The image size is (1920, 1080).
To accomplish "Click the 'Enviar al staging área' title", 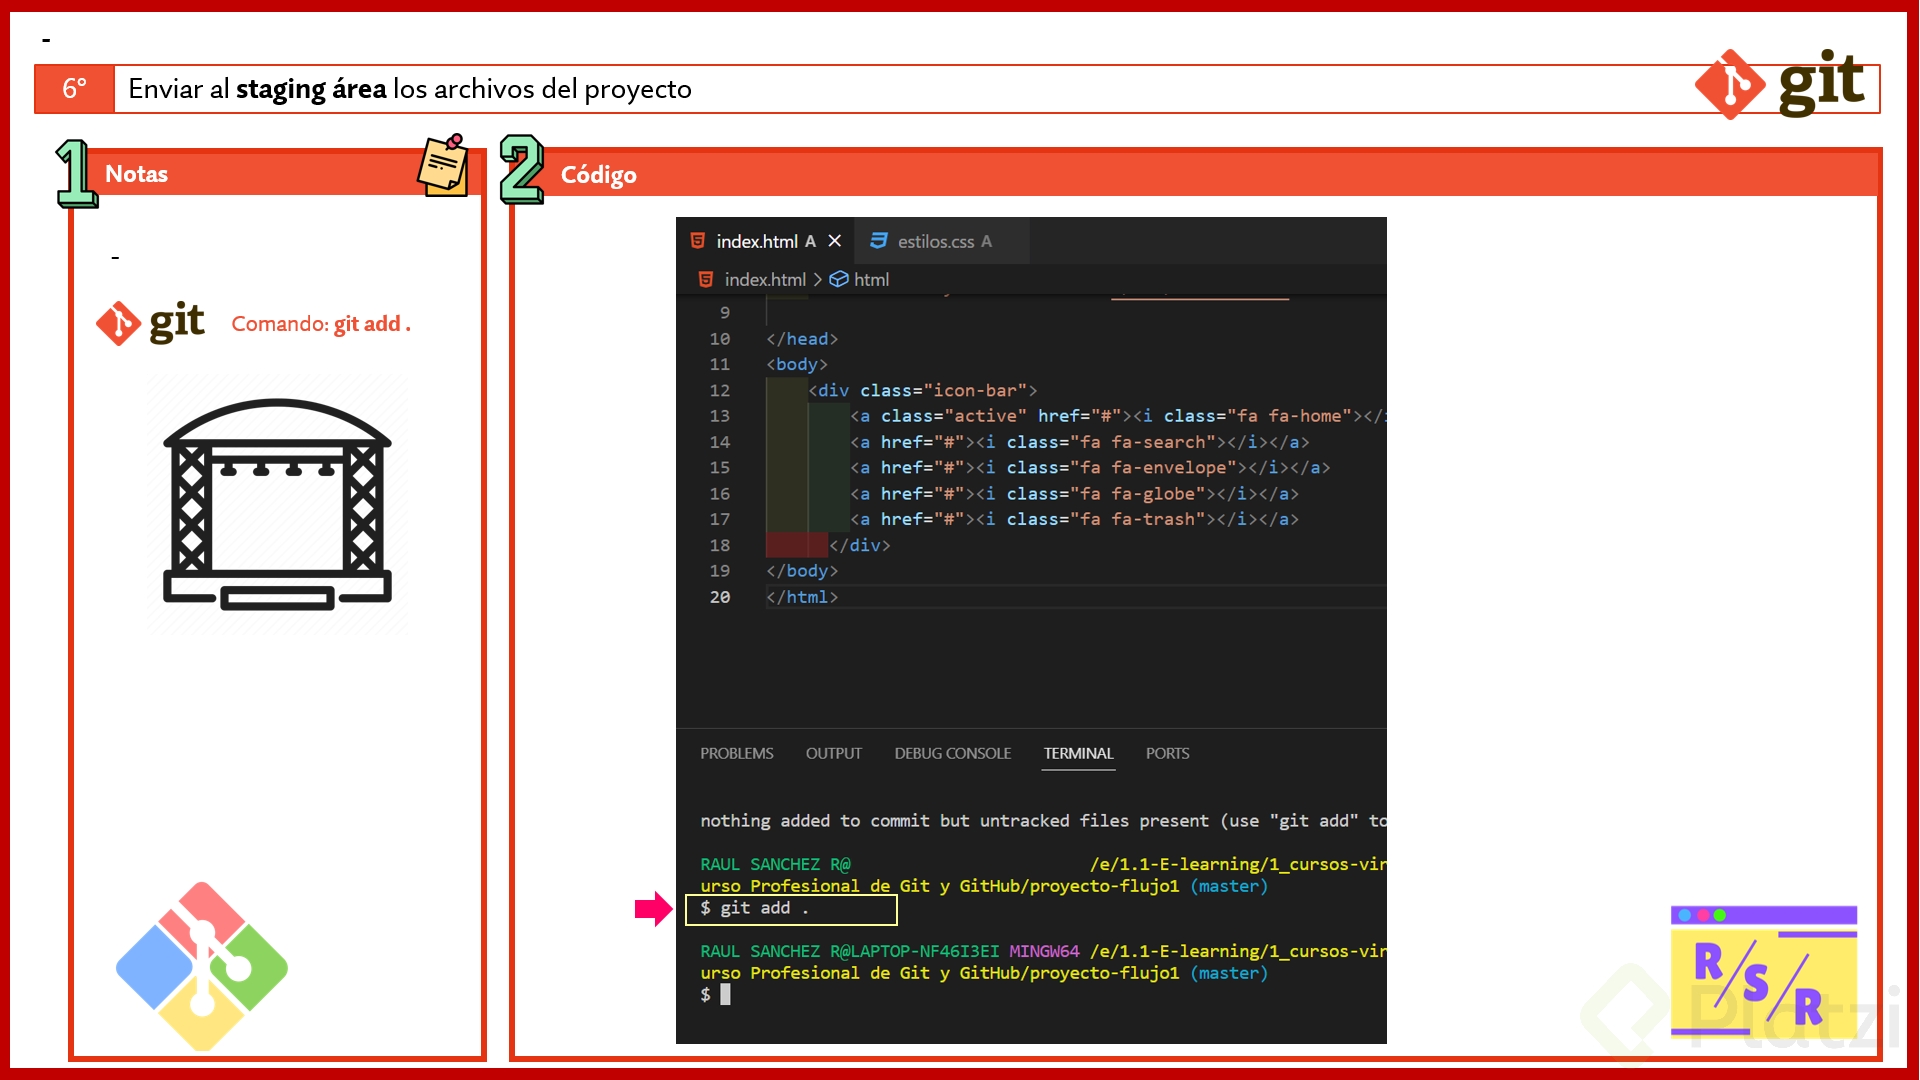I will point(410,89).
